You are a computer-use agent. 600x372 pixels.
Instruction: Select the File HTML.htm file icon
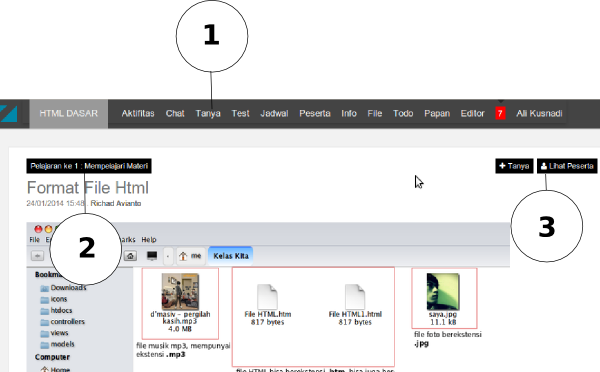[267, 297]
